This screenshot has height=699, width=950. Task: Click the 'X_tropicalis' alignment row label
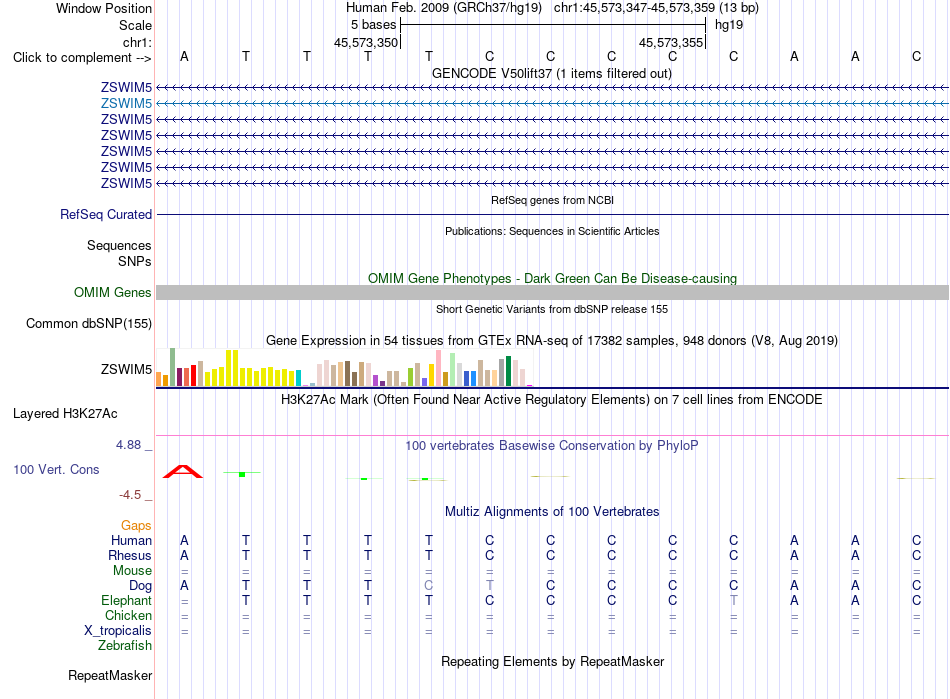point(118,631)
